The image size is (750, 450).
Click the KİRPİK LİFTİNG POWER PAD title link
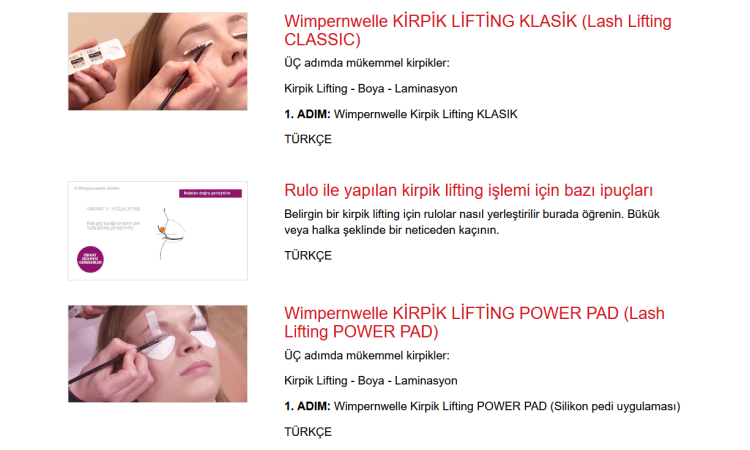coord(474,322)
